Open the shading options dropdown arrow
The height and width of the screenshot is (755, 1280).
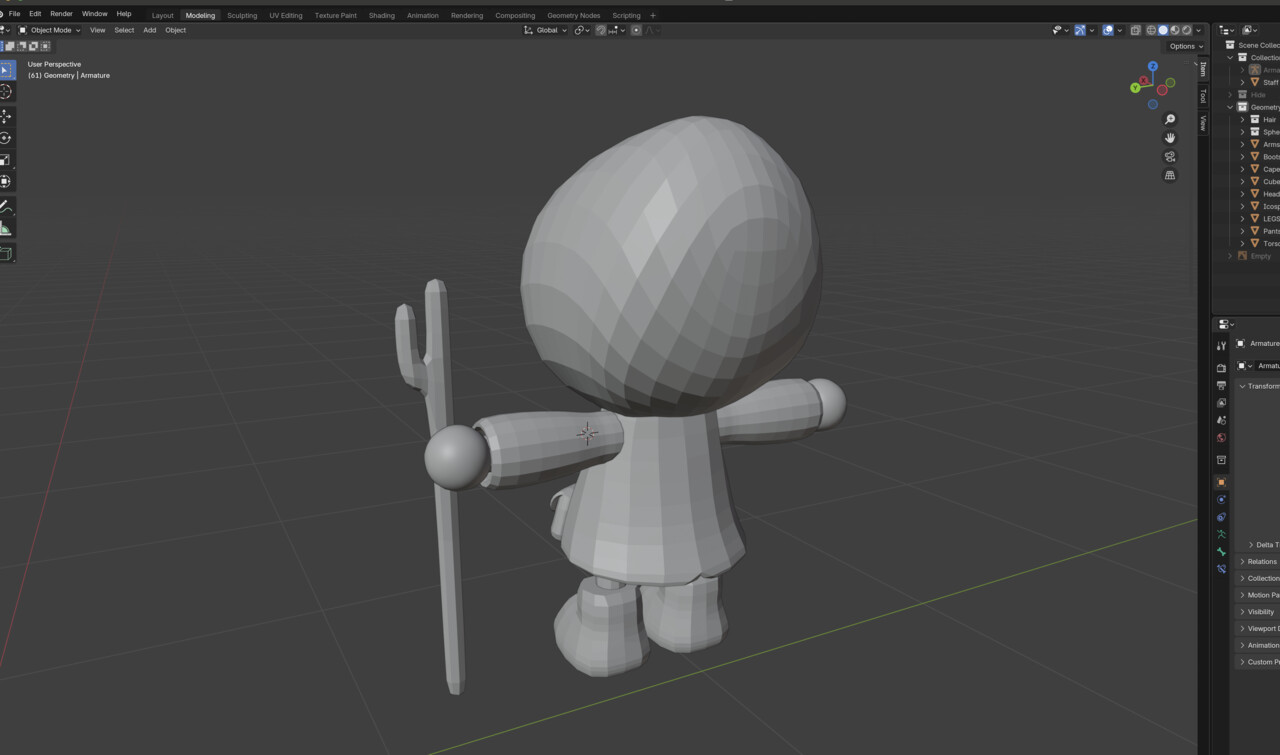point(1199,30)
